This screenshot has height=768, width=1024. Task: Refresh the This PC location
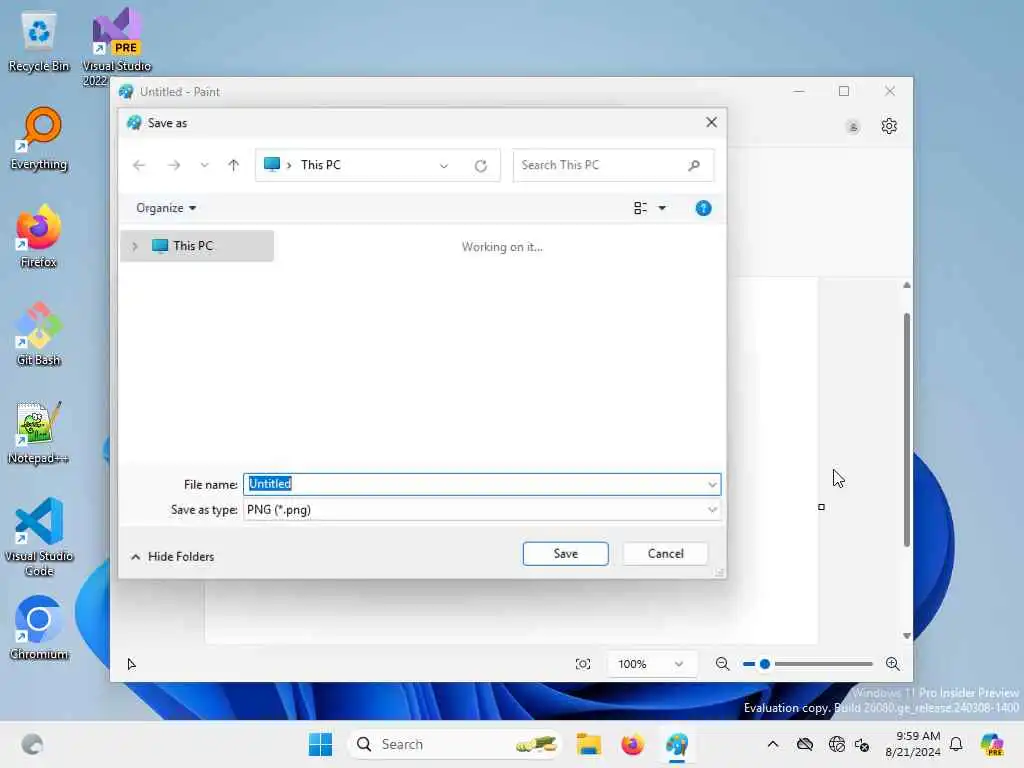[481, 165]
